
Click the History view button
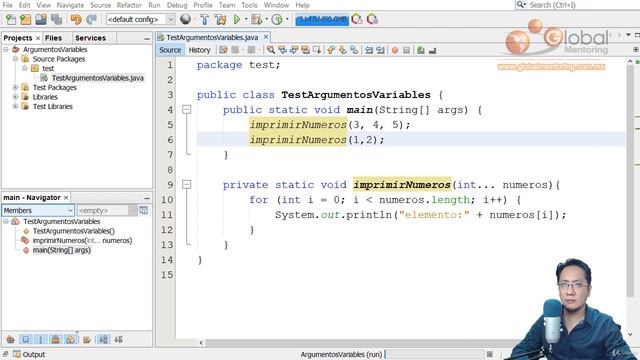tap(199, 50)
